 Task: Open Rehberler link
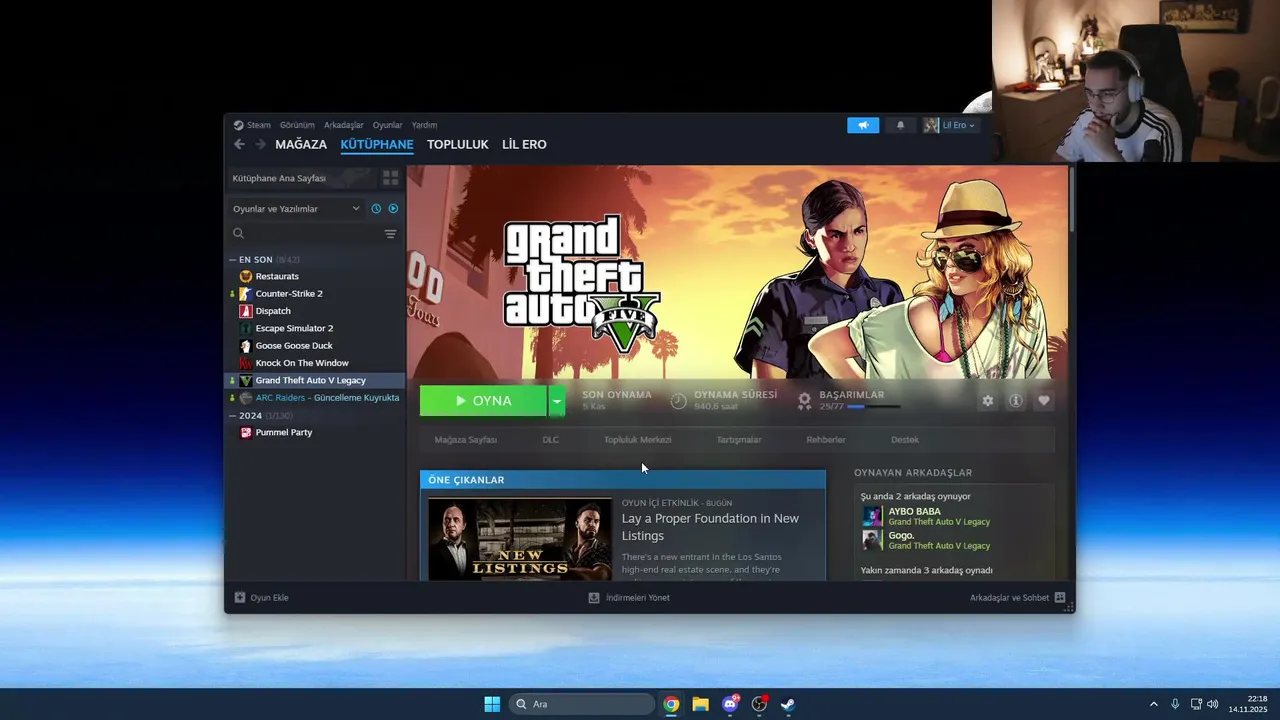(x=826, y=440)
